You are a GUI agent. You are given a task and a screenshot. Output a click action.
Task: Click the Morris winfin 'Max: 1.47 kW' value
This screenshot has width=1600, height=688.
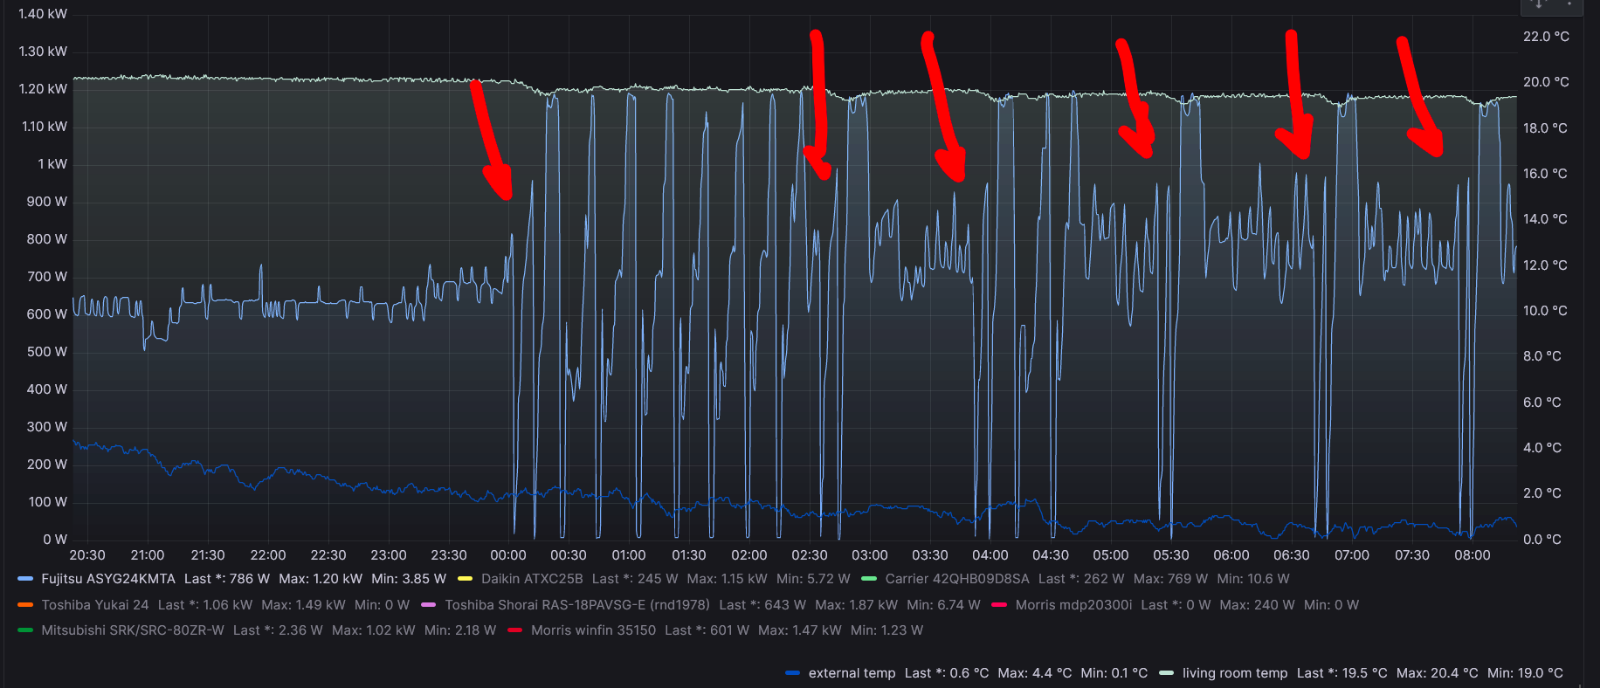point(800,631)
